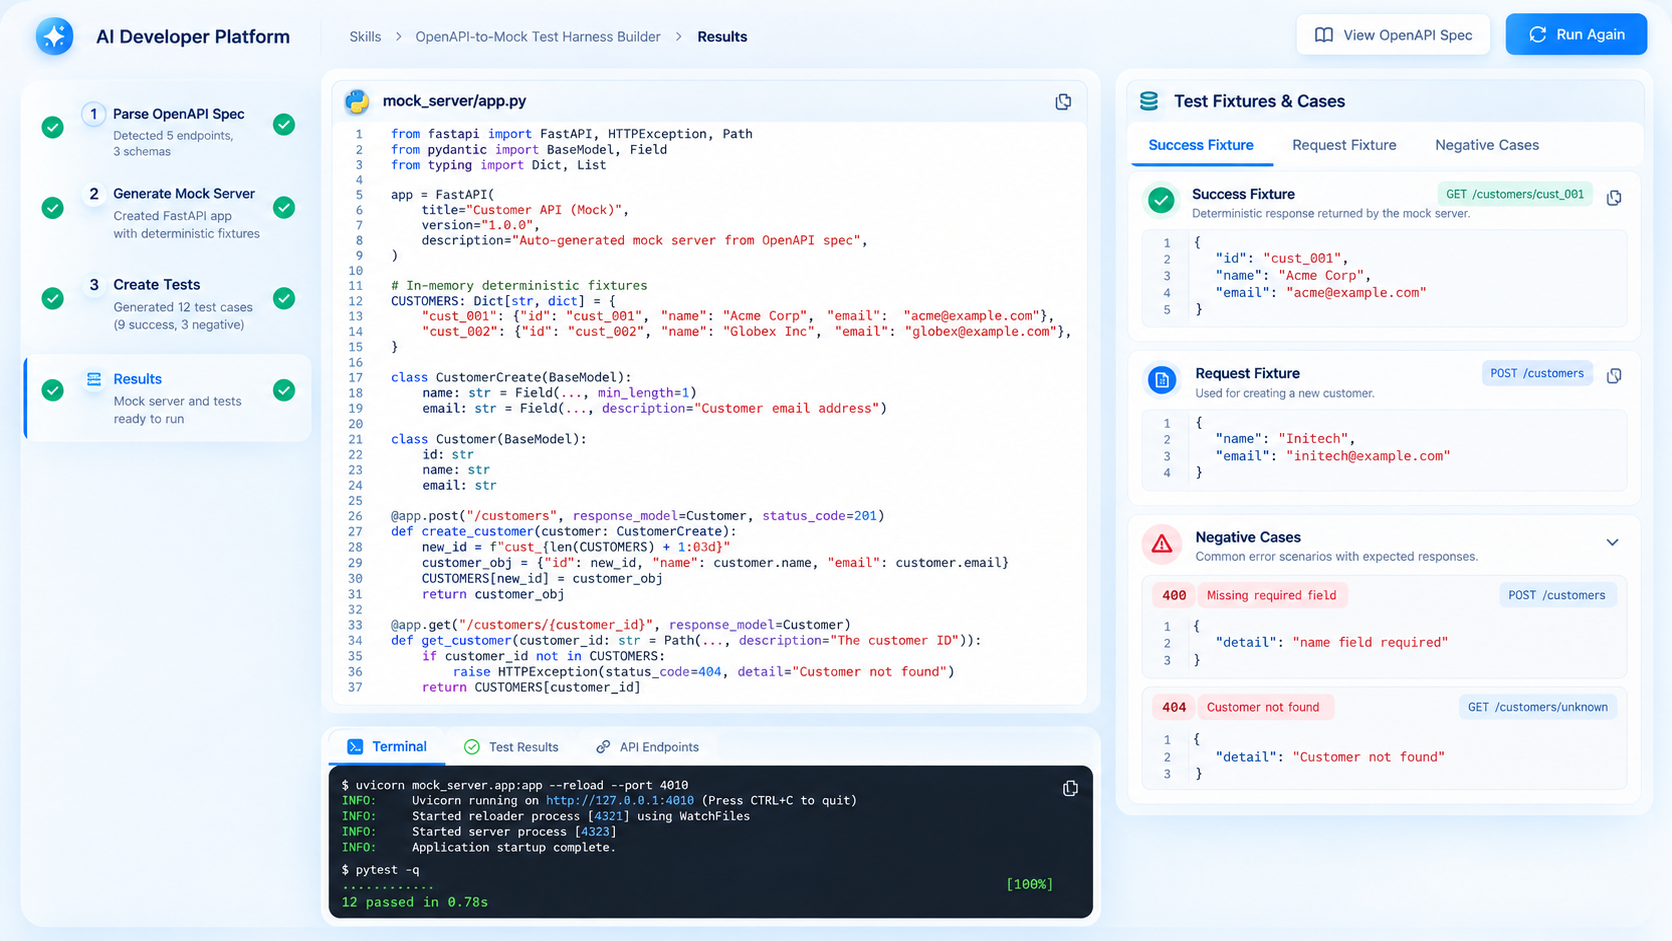1672x941 pixels.
Task: Click the Python file icon beside mock_server/app.py
Action: point(356,101)
